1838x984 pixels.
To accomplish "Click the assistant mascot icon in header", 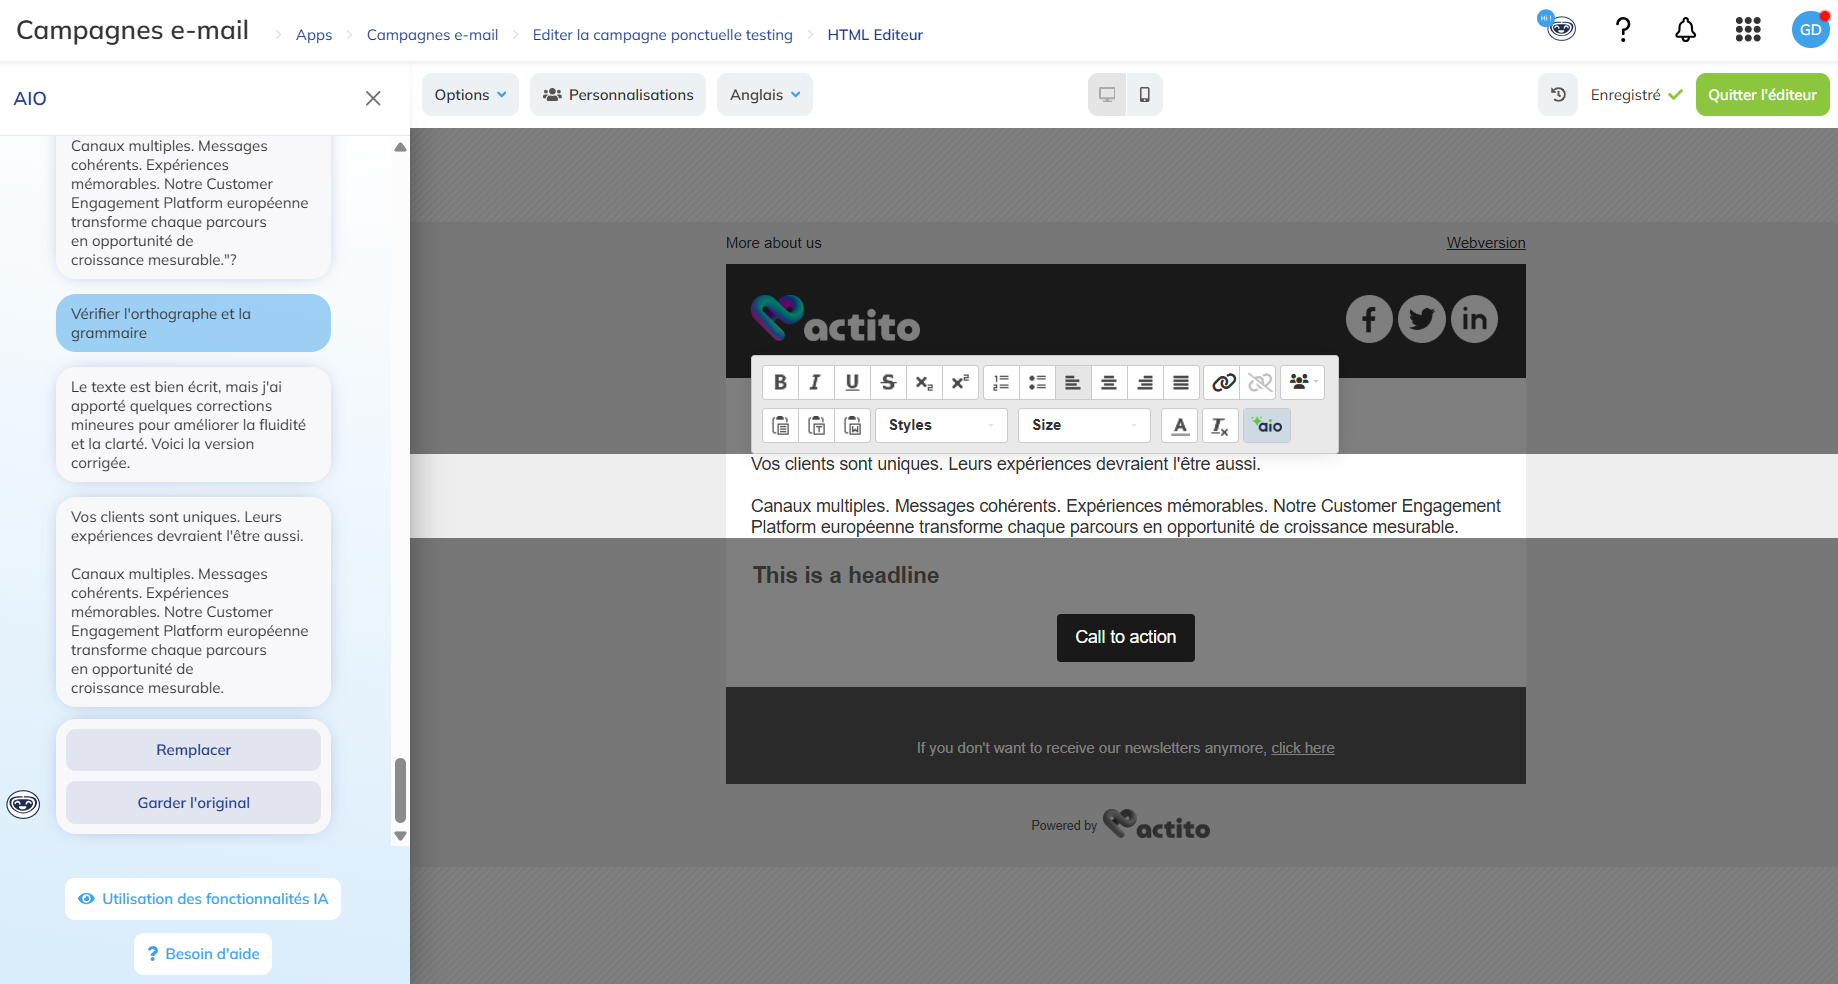I will coord(1558,27).
